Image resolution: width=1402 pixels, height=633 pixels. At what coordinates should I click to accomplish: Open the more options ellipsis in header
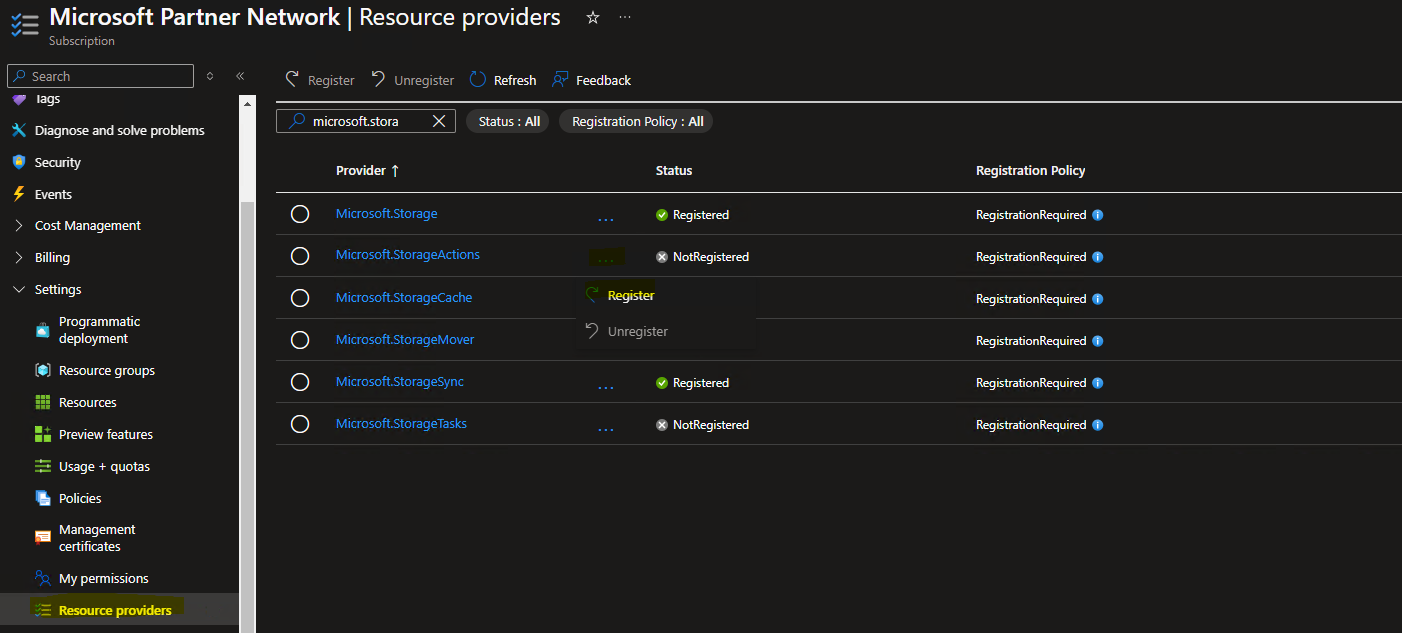pos(625,18)
